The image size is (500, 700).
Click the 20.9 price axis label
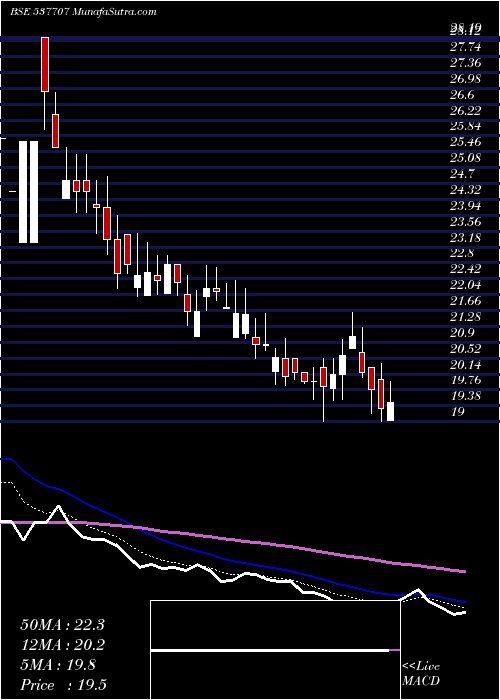click(x=462, y=333)
